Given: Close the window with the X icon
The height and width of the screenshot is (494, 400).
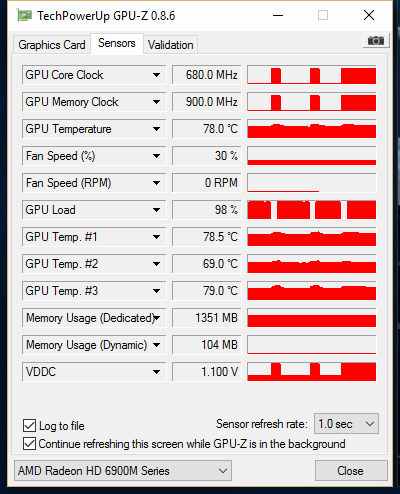Looking at the screenshot, I should 369,15.
